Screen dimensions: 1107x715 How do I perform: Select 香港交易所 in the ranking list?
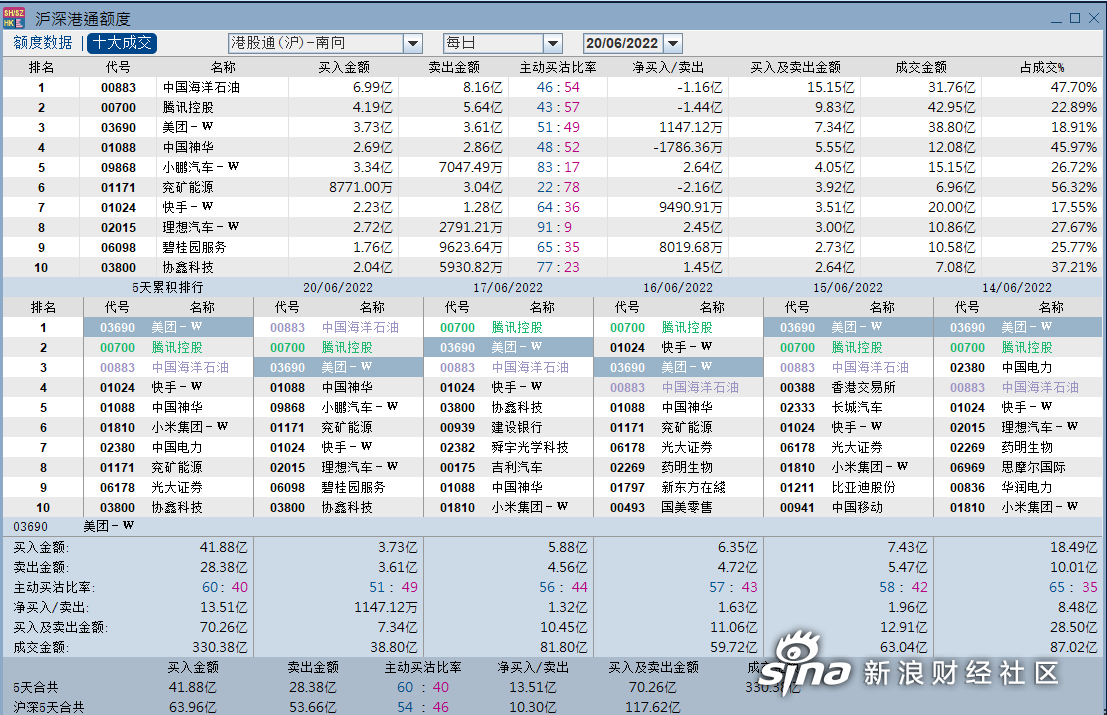click(x=863, y=387)
